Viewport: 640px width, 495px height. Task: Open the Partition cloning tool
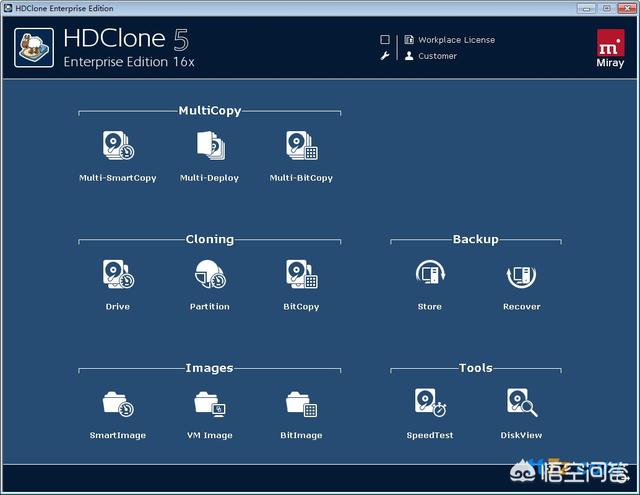[210, 274]
